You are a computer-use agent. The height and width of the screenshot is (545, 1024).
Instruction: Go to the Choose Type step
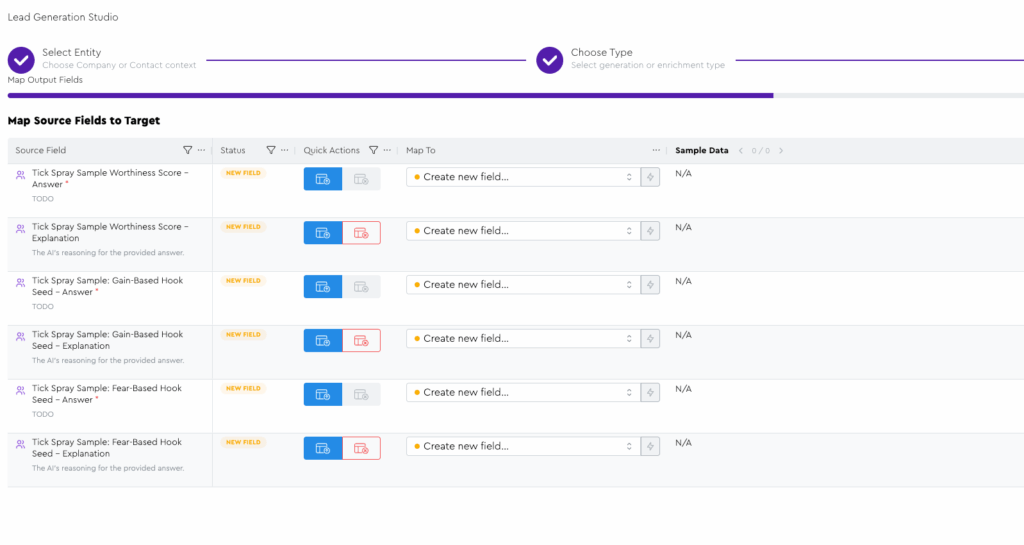pyautogui.click(x=549, y=60)
